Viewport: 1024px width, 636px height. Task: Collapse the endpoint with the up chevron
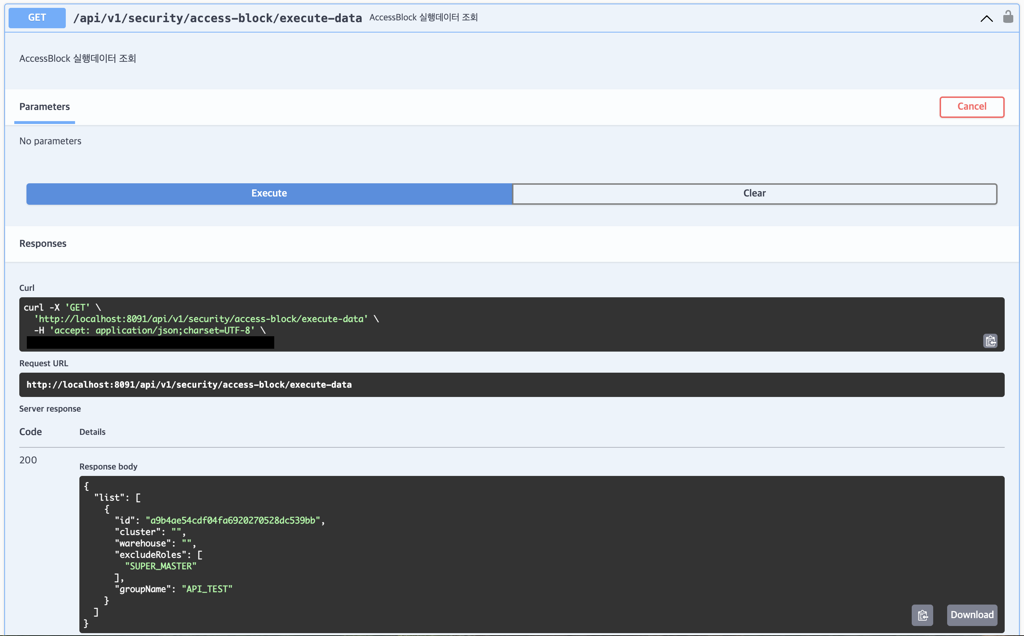pyautogui.click(x=986, y=18)
